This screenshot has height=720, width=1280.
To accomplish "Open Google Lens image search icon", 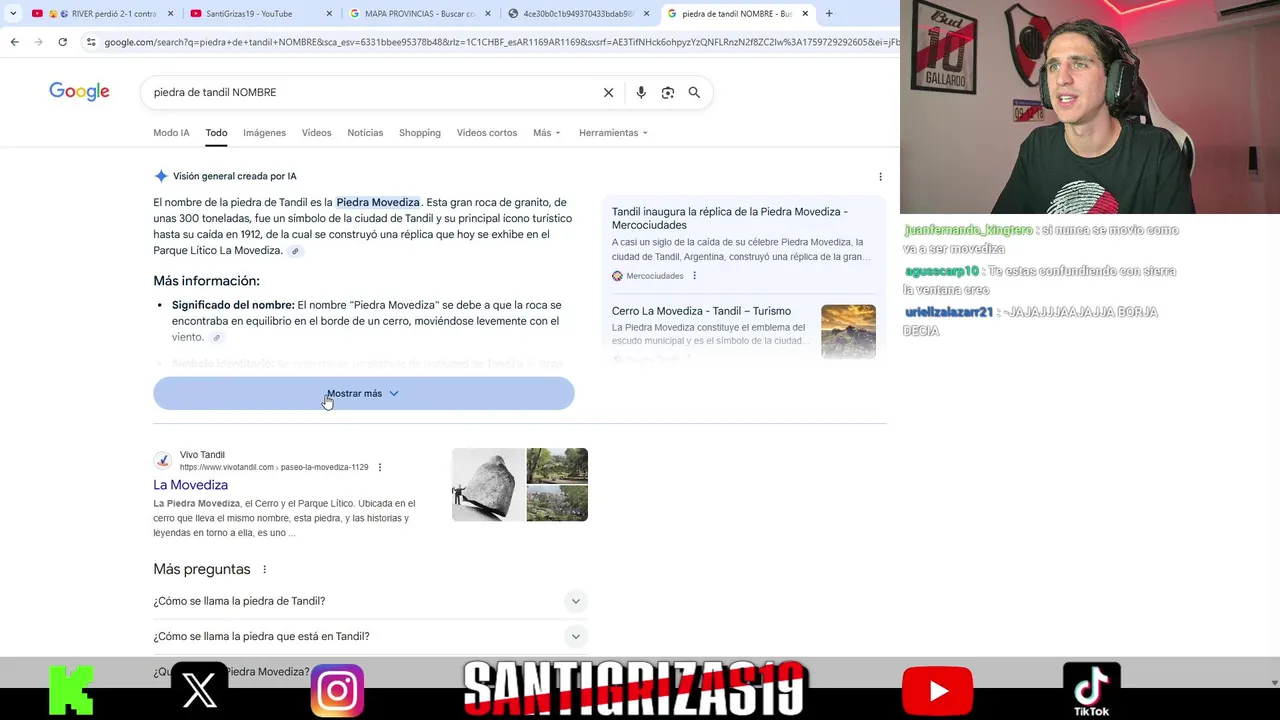I will (x=667, y=92).
